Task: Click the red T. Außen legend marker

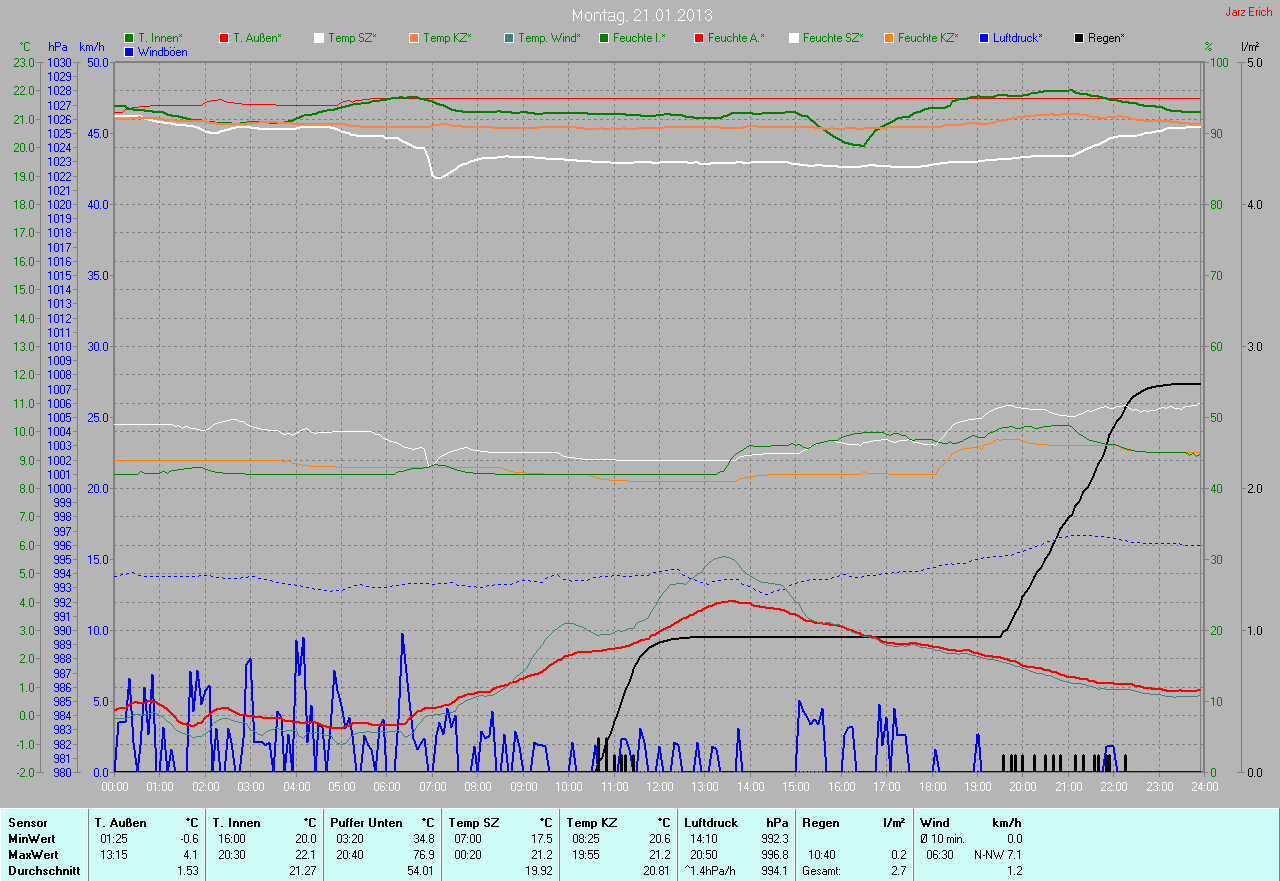Action: coord(224,38)
